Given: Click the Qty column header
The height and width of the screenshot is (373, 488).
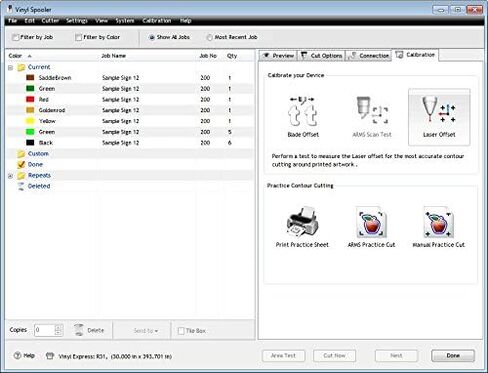Looking at the screenshot, I should [x=232, y=56].
